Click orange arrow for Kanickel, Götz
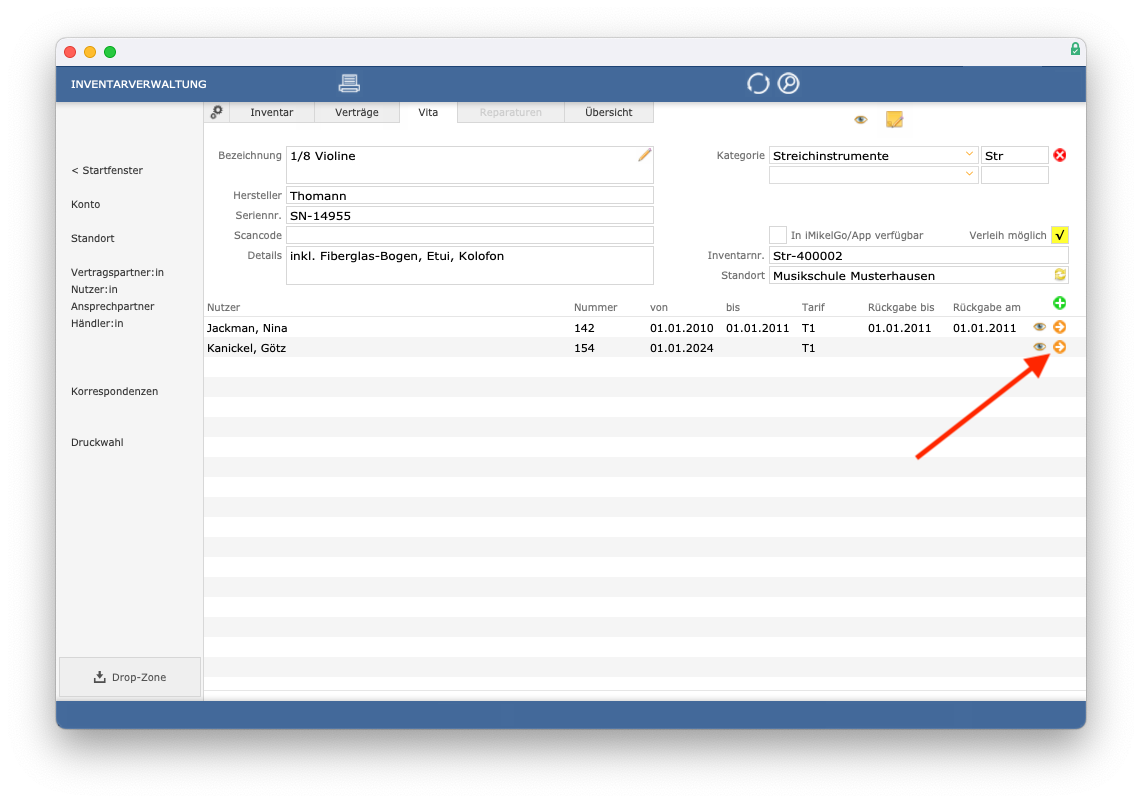 [x=1060, y=347]
